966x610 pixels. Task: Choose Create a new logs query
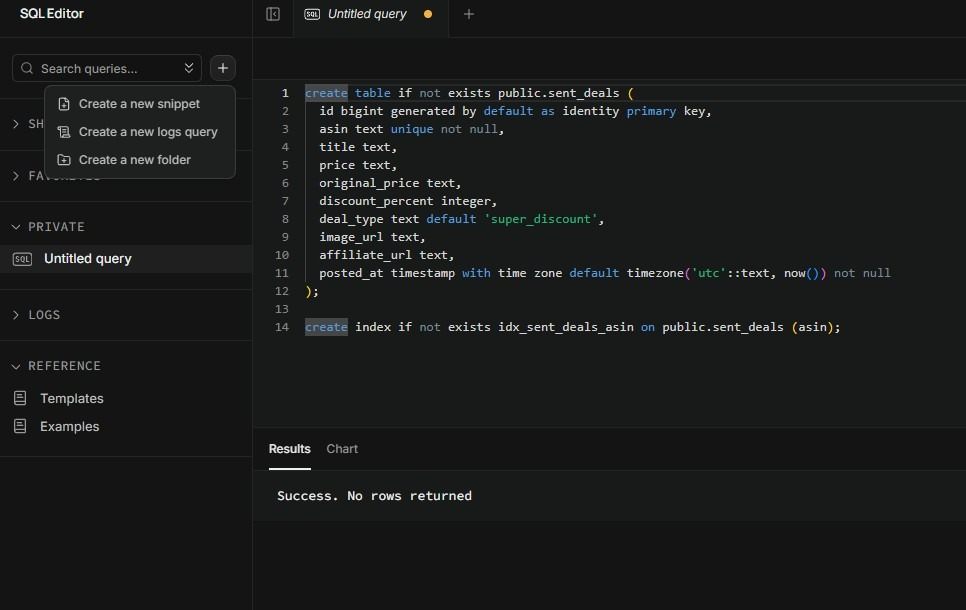(140, 132)
